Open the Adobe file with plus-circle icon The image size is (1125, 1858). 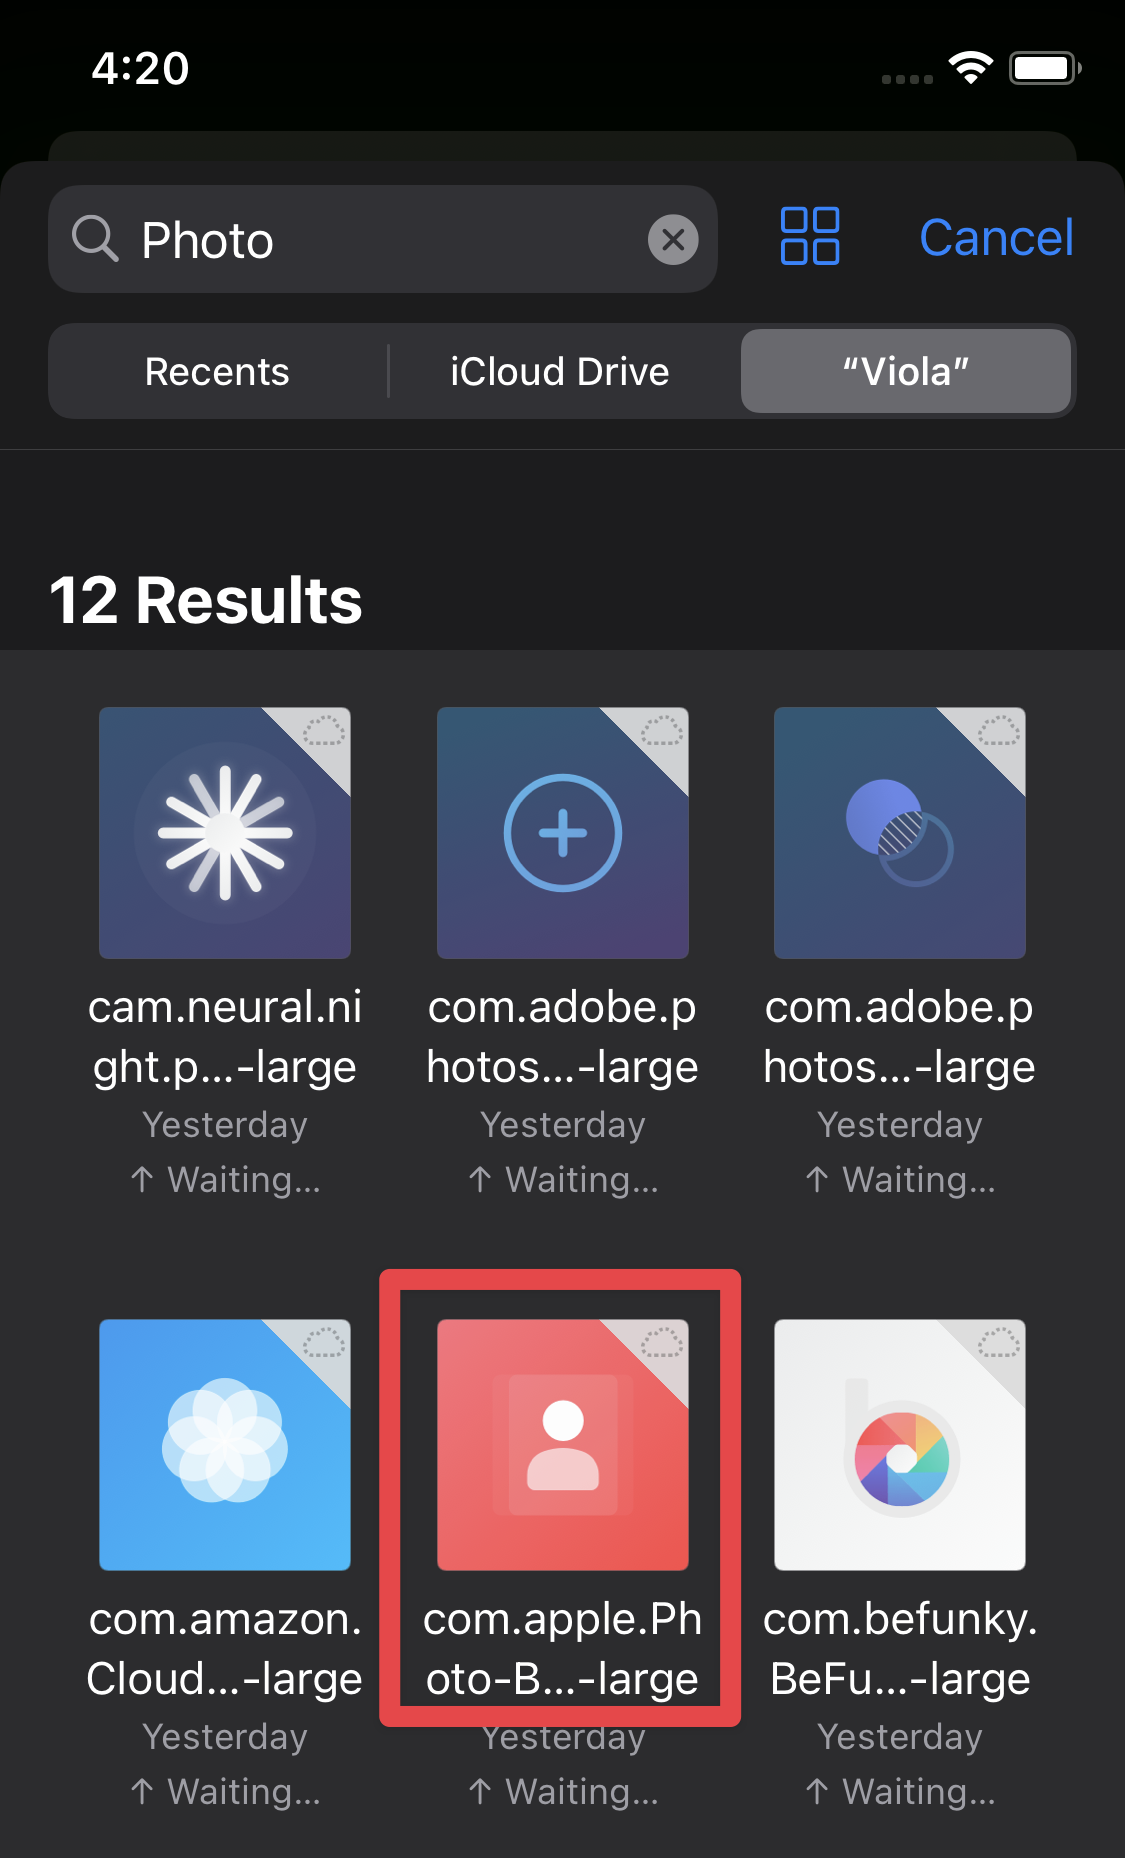562,833
